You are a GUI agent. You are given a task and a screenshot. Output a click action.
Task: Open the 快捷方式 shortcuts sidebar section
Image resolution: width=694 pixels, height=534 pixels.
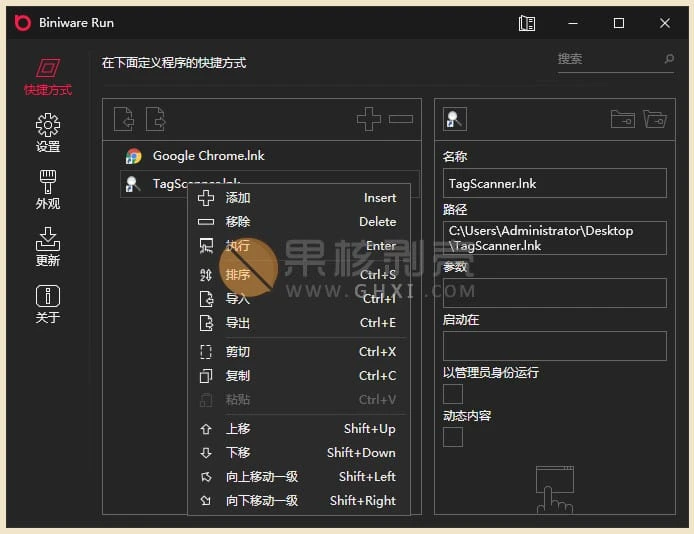48,77
